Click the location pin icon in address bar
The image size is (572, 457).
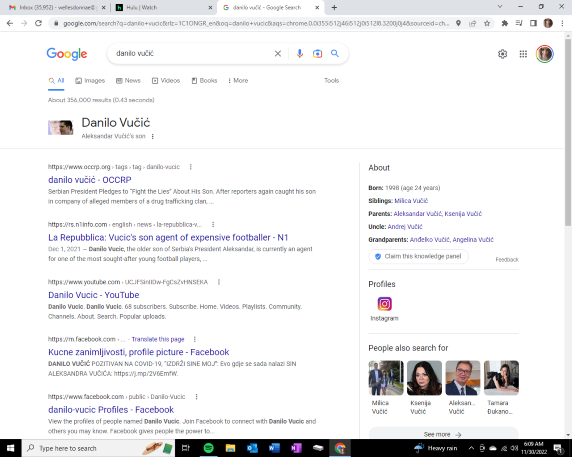pyautogui.click(x=458, y=23)
